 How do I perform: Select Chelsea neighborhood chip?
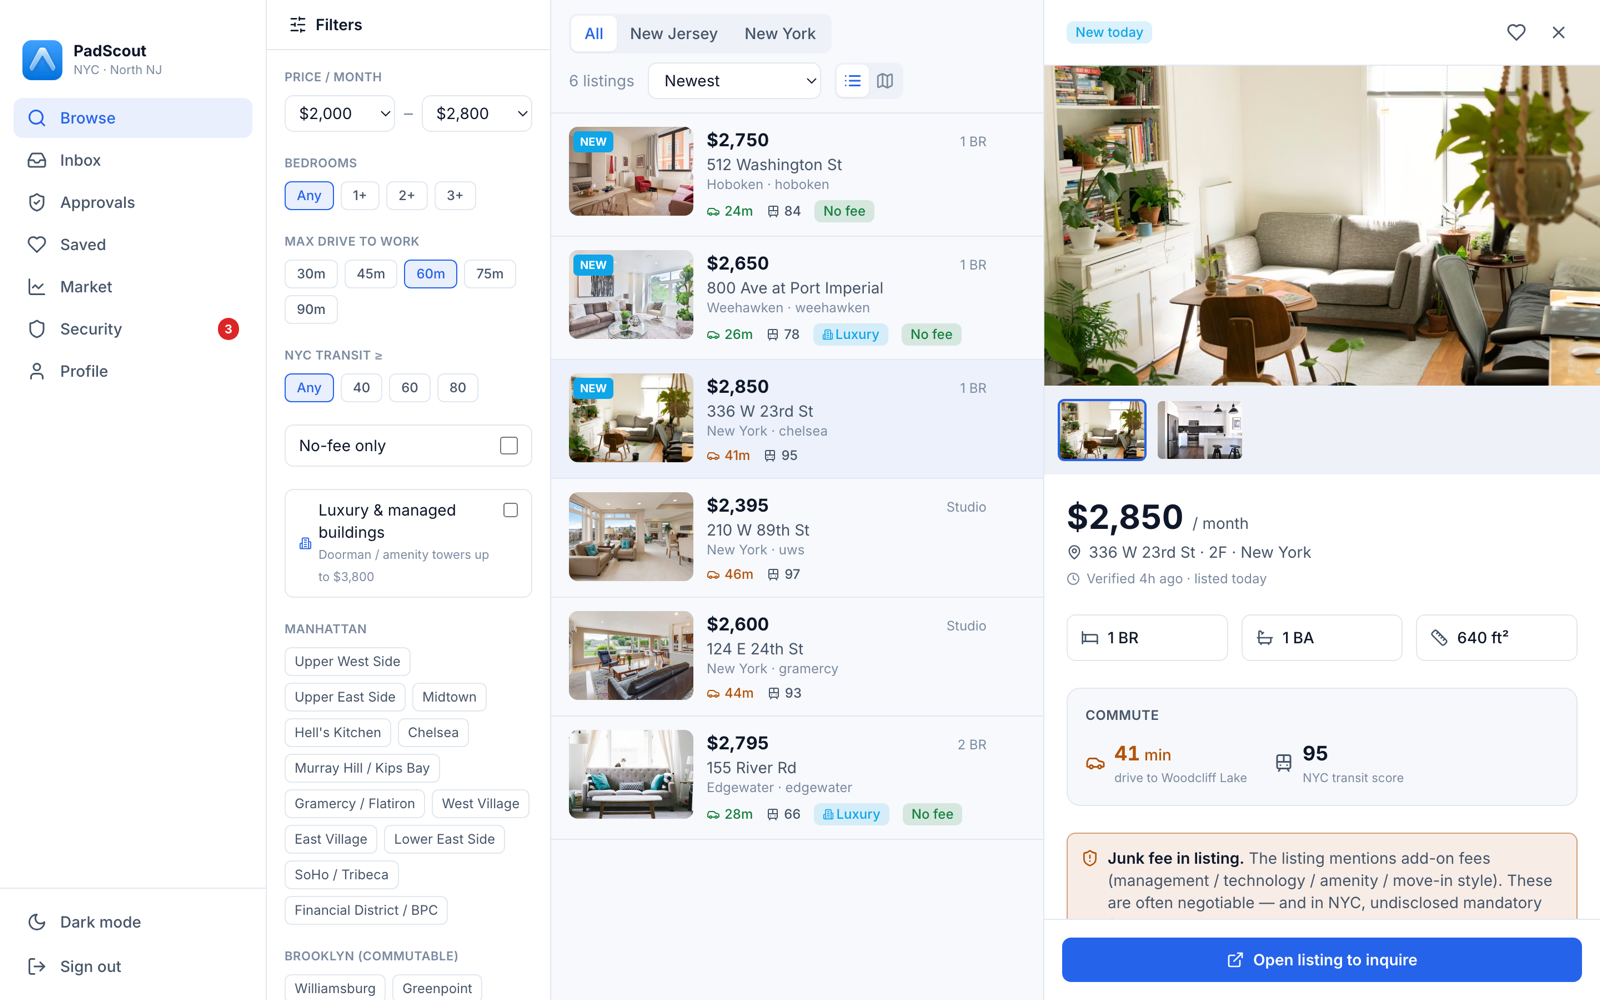coord(433,733)
